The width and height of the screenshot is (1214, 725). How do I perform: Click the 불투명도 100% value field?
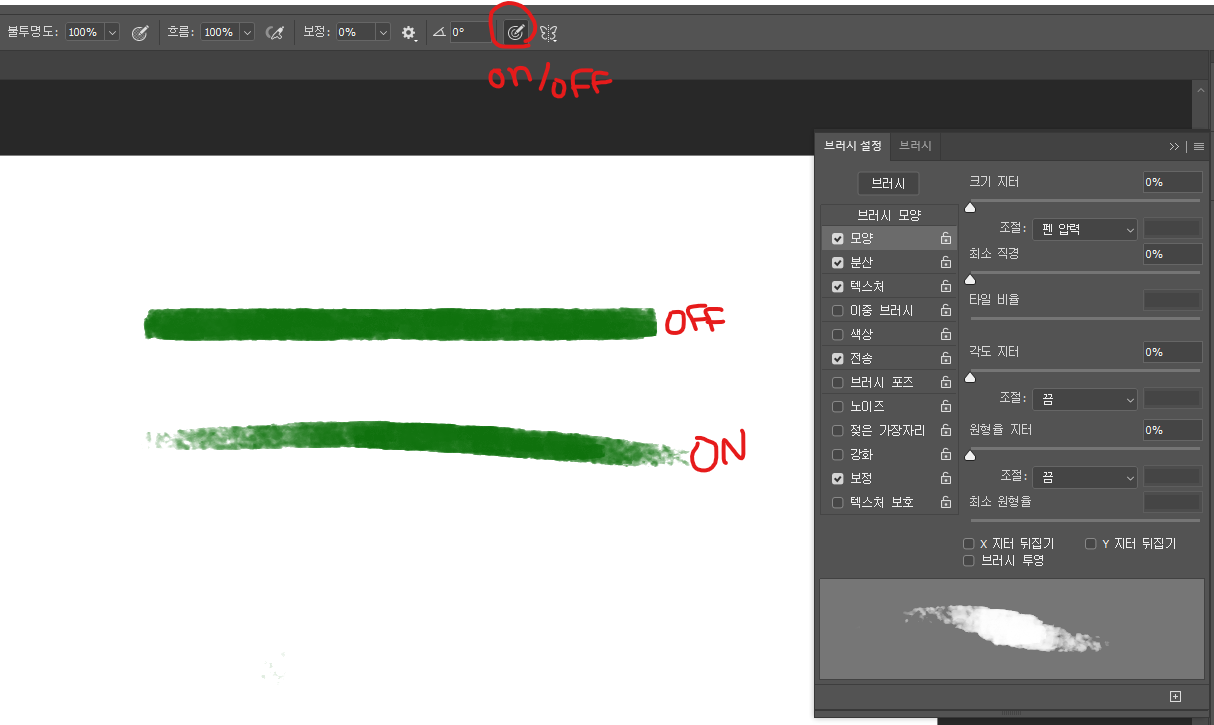tap(84, 32)
